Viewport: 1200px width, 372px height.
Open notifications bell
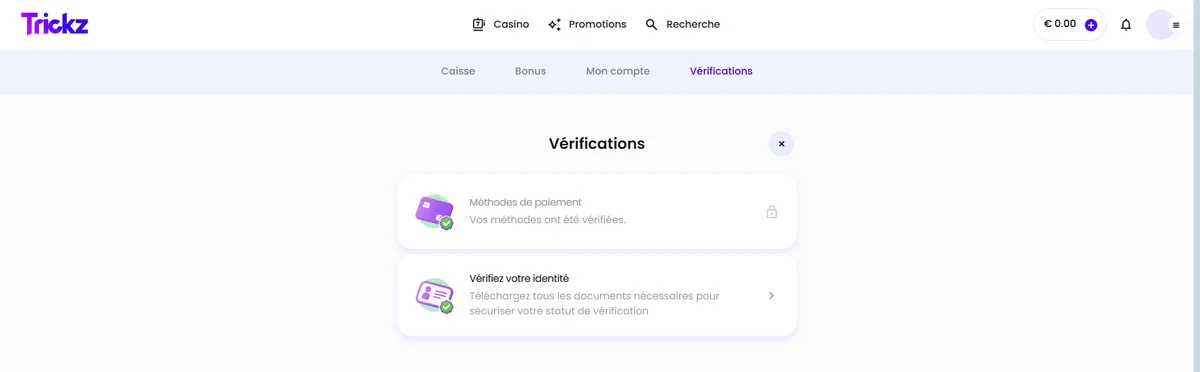pos(1126,25)
